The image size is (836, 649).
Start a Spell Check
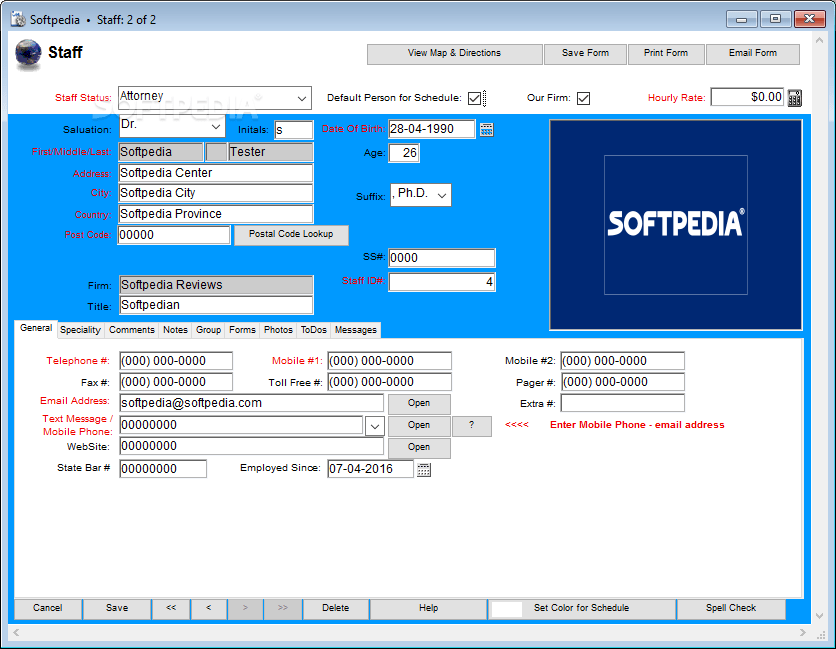point(731,608)
